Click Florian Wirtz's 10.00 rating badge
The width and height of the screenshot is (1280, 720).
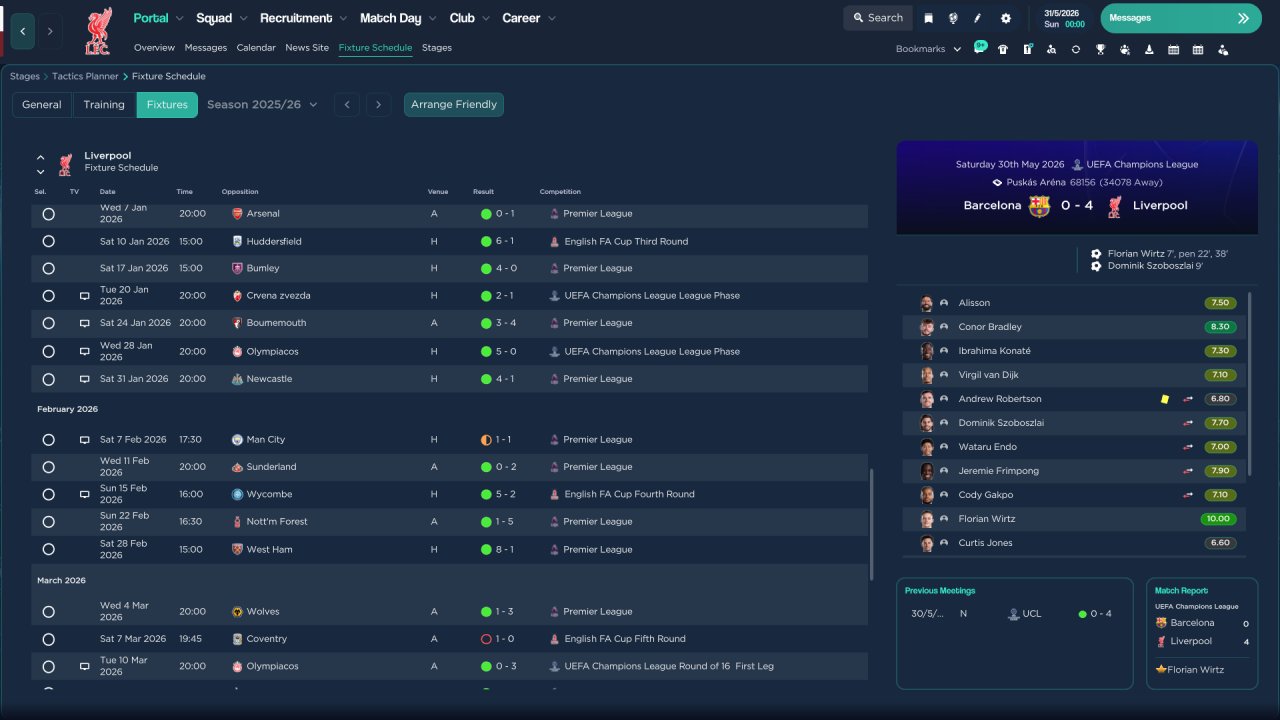click(1218, 519)
